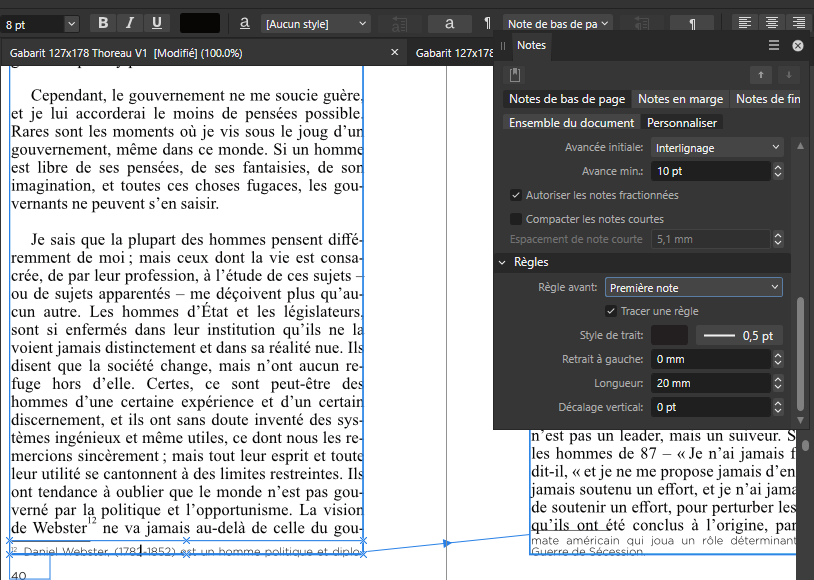The height and width of the screenshot is (580, 814).
Task: Select the Notes panel tab
Action: 531,45
